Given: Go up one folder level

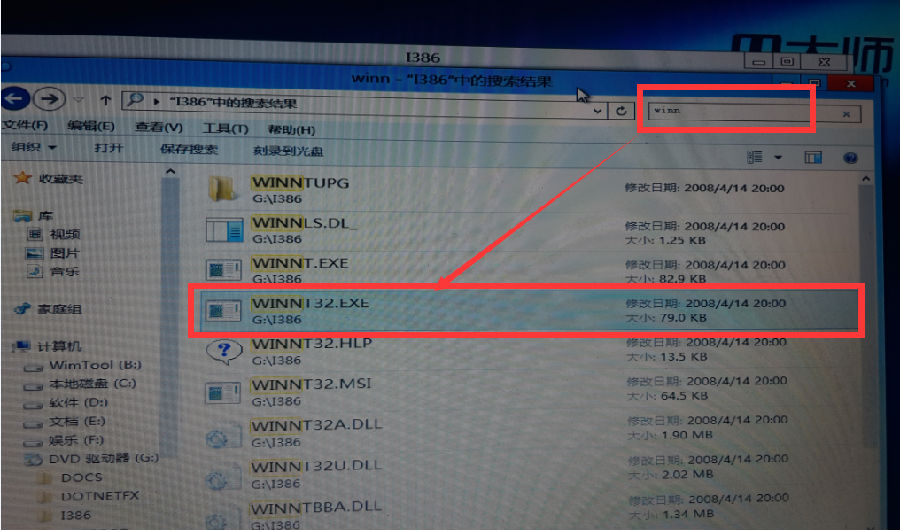Looking at the screenshot, I should [105, 101].
